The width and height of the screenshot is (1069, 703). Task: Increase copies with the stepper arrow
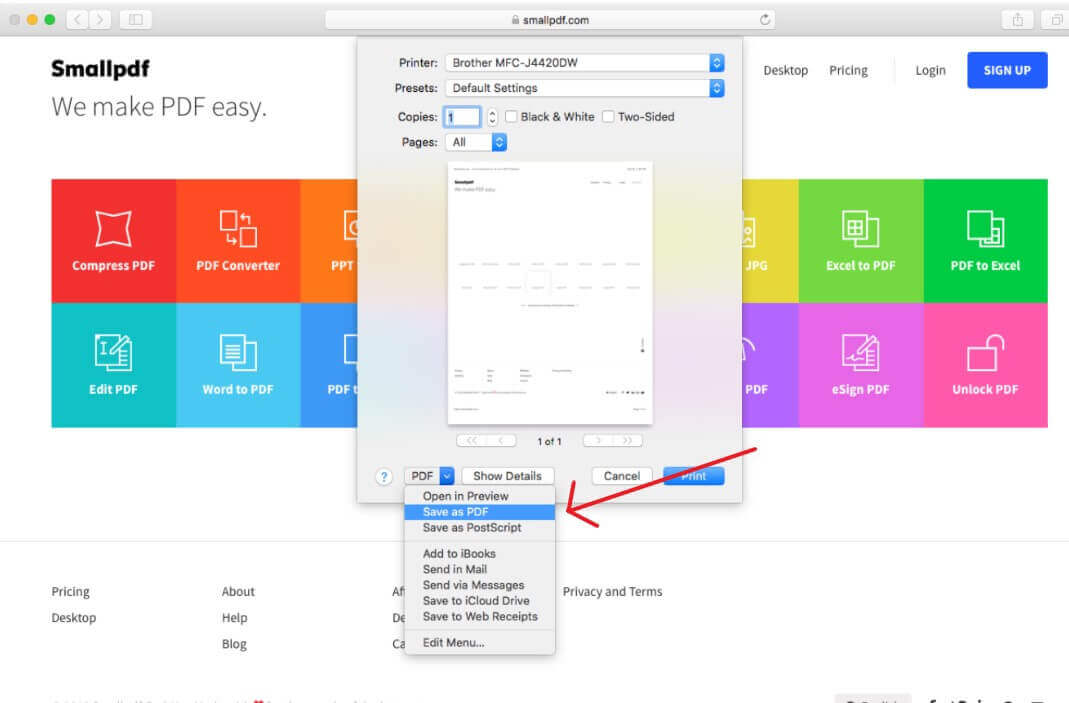tap(490, 112)
